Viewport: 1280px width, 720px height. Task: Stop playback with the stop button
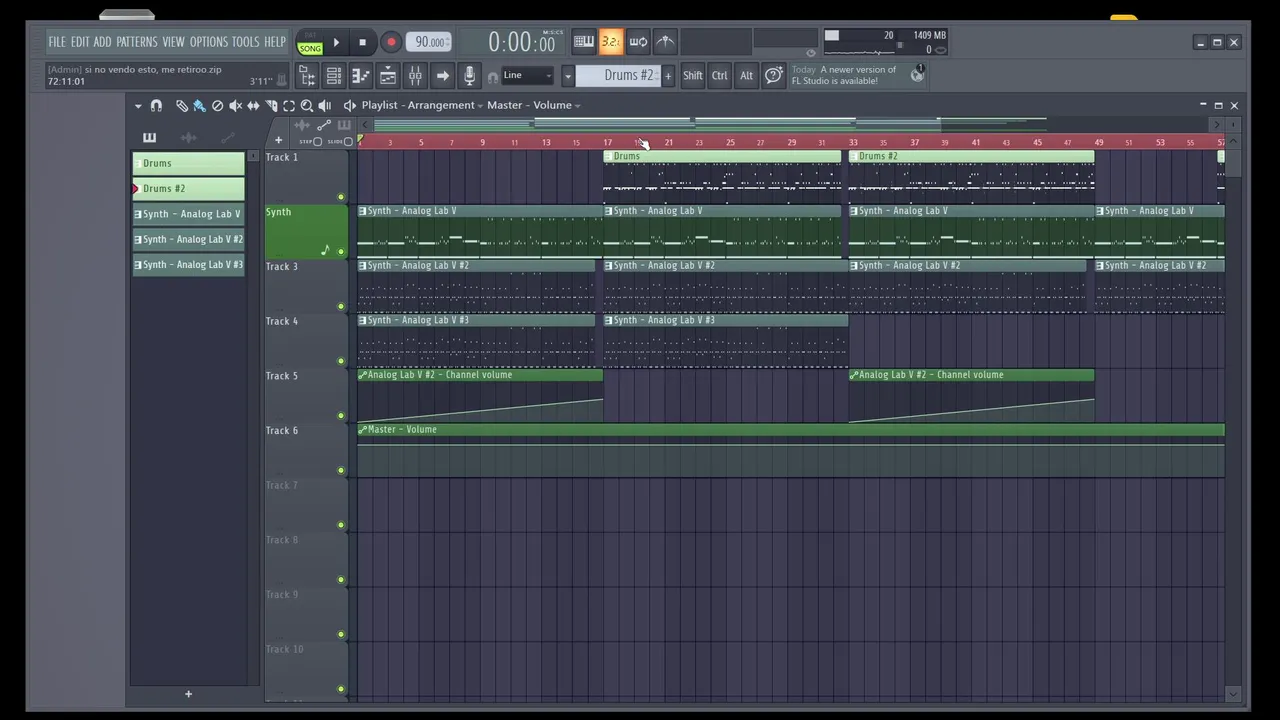click(x=362, y=42)
